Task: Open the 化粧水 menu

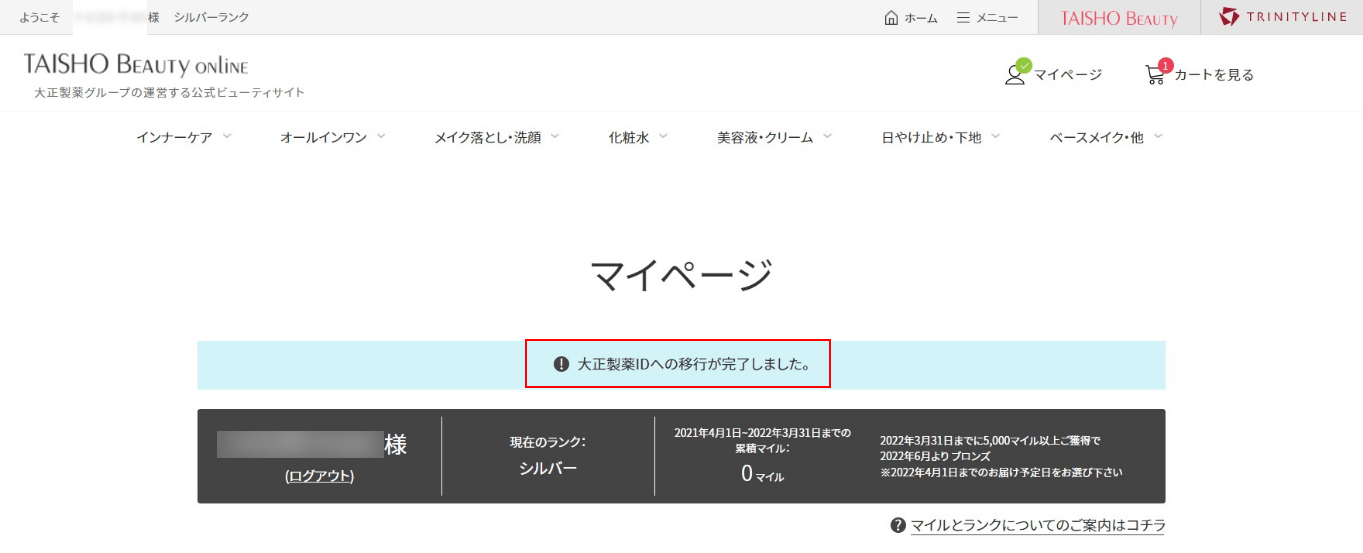Action: [629, 138]
